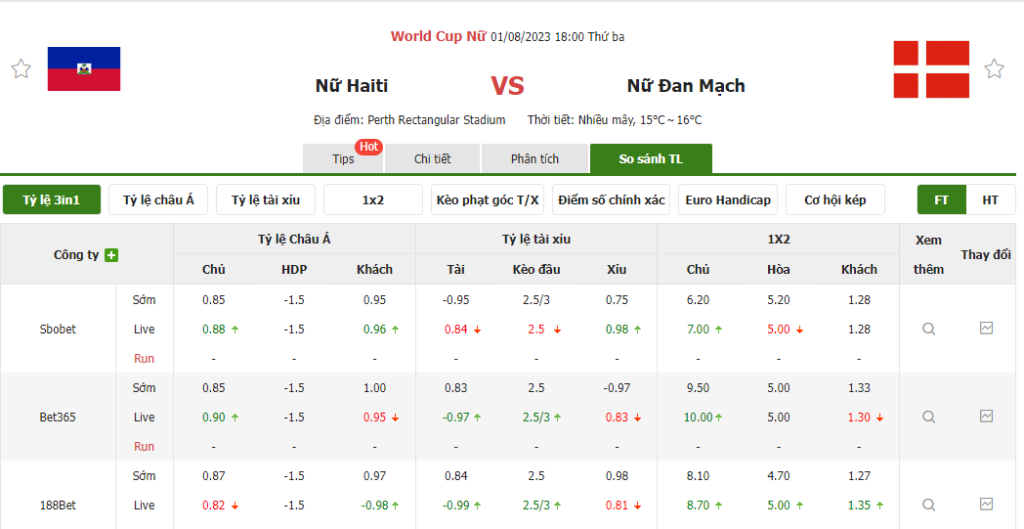Open the Bet365 odds change chart icon
This screenshot has height=529, width=1024.
986,416
